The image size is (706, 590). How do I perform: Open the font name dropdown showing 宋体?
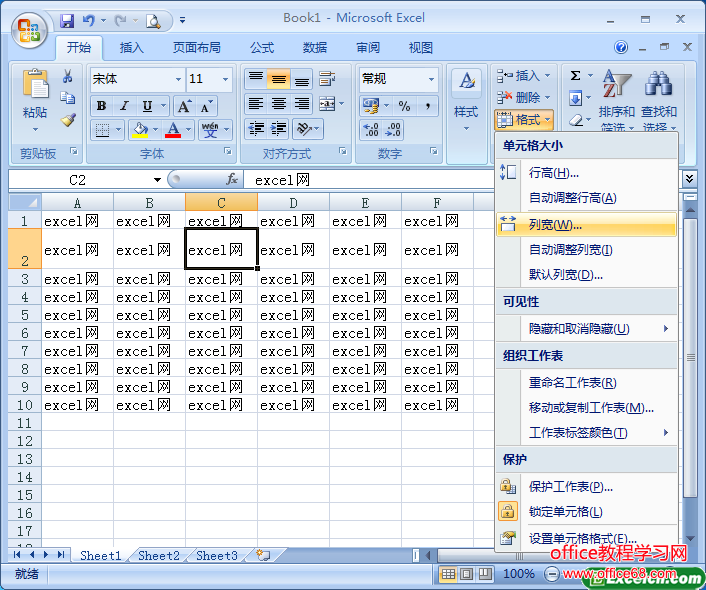click(x=137, y=79)
